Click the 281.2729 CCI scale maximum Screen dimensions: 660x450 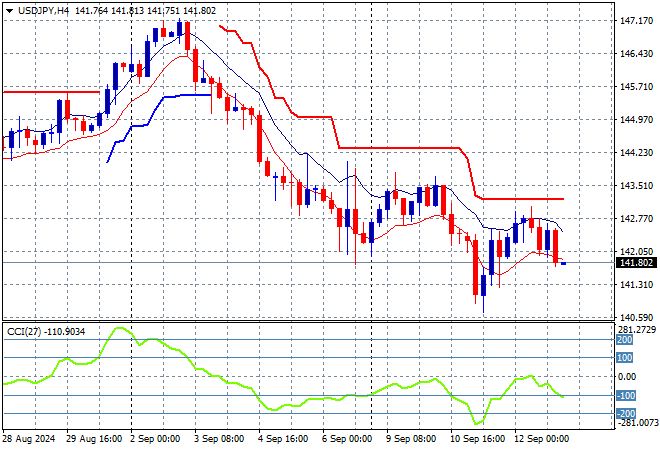(x=635, y=328)
